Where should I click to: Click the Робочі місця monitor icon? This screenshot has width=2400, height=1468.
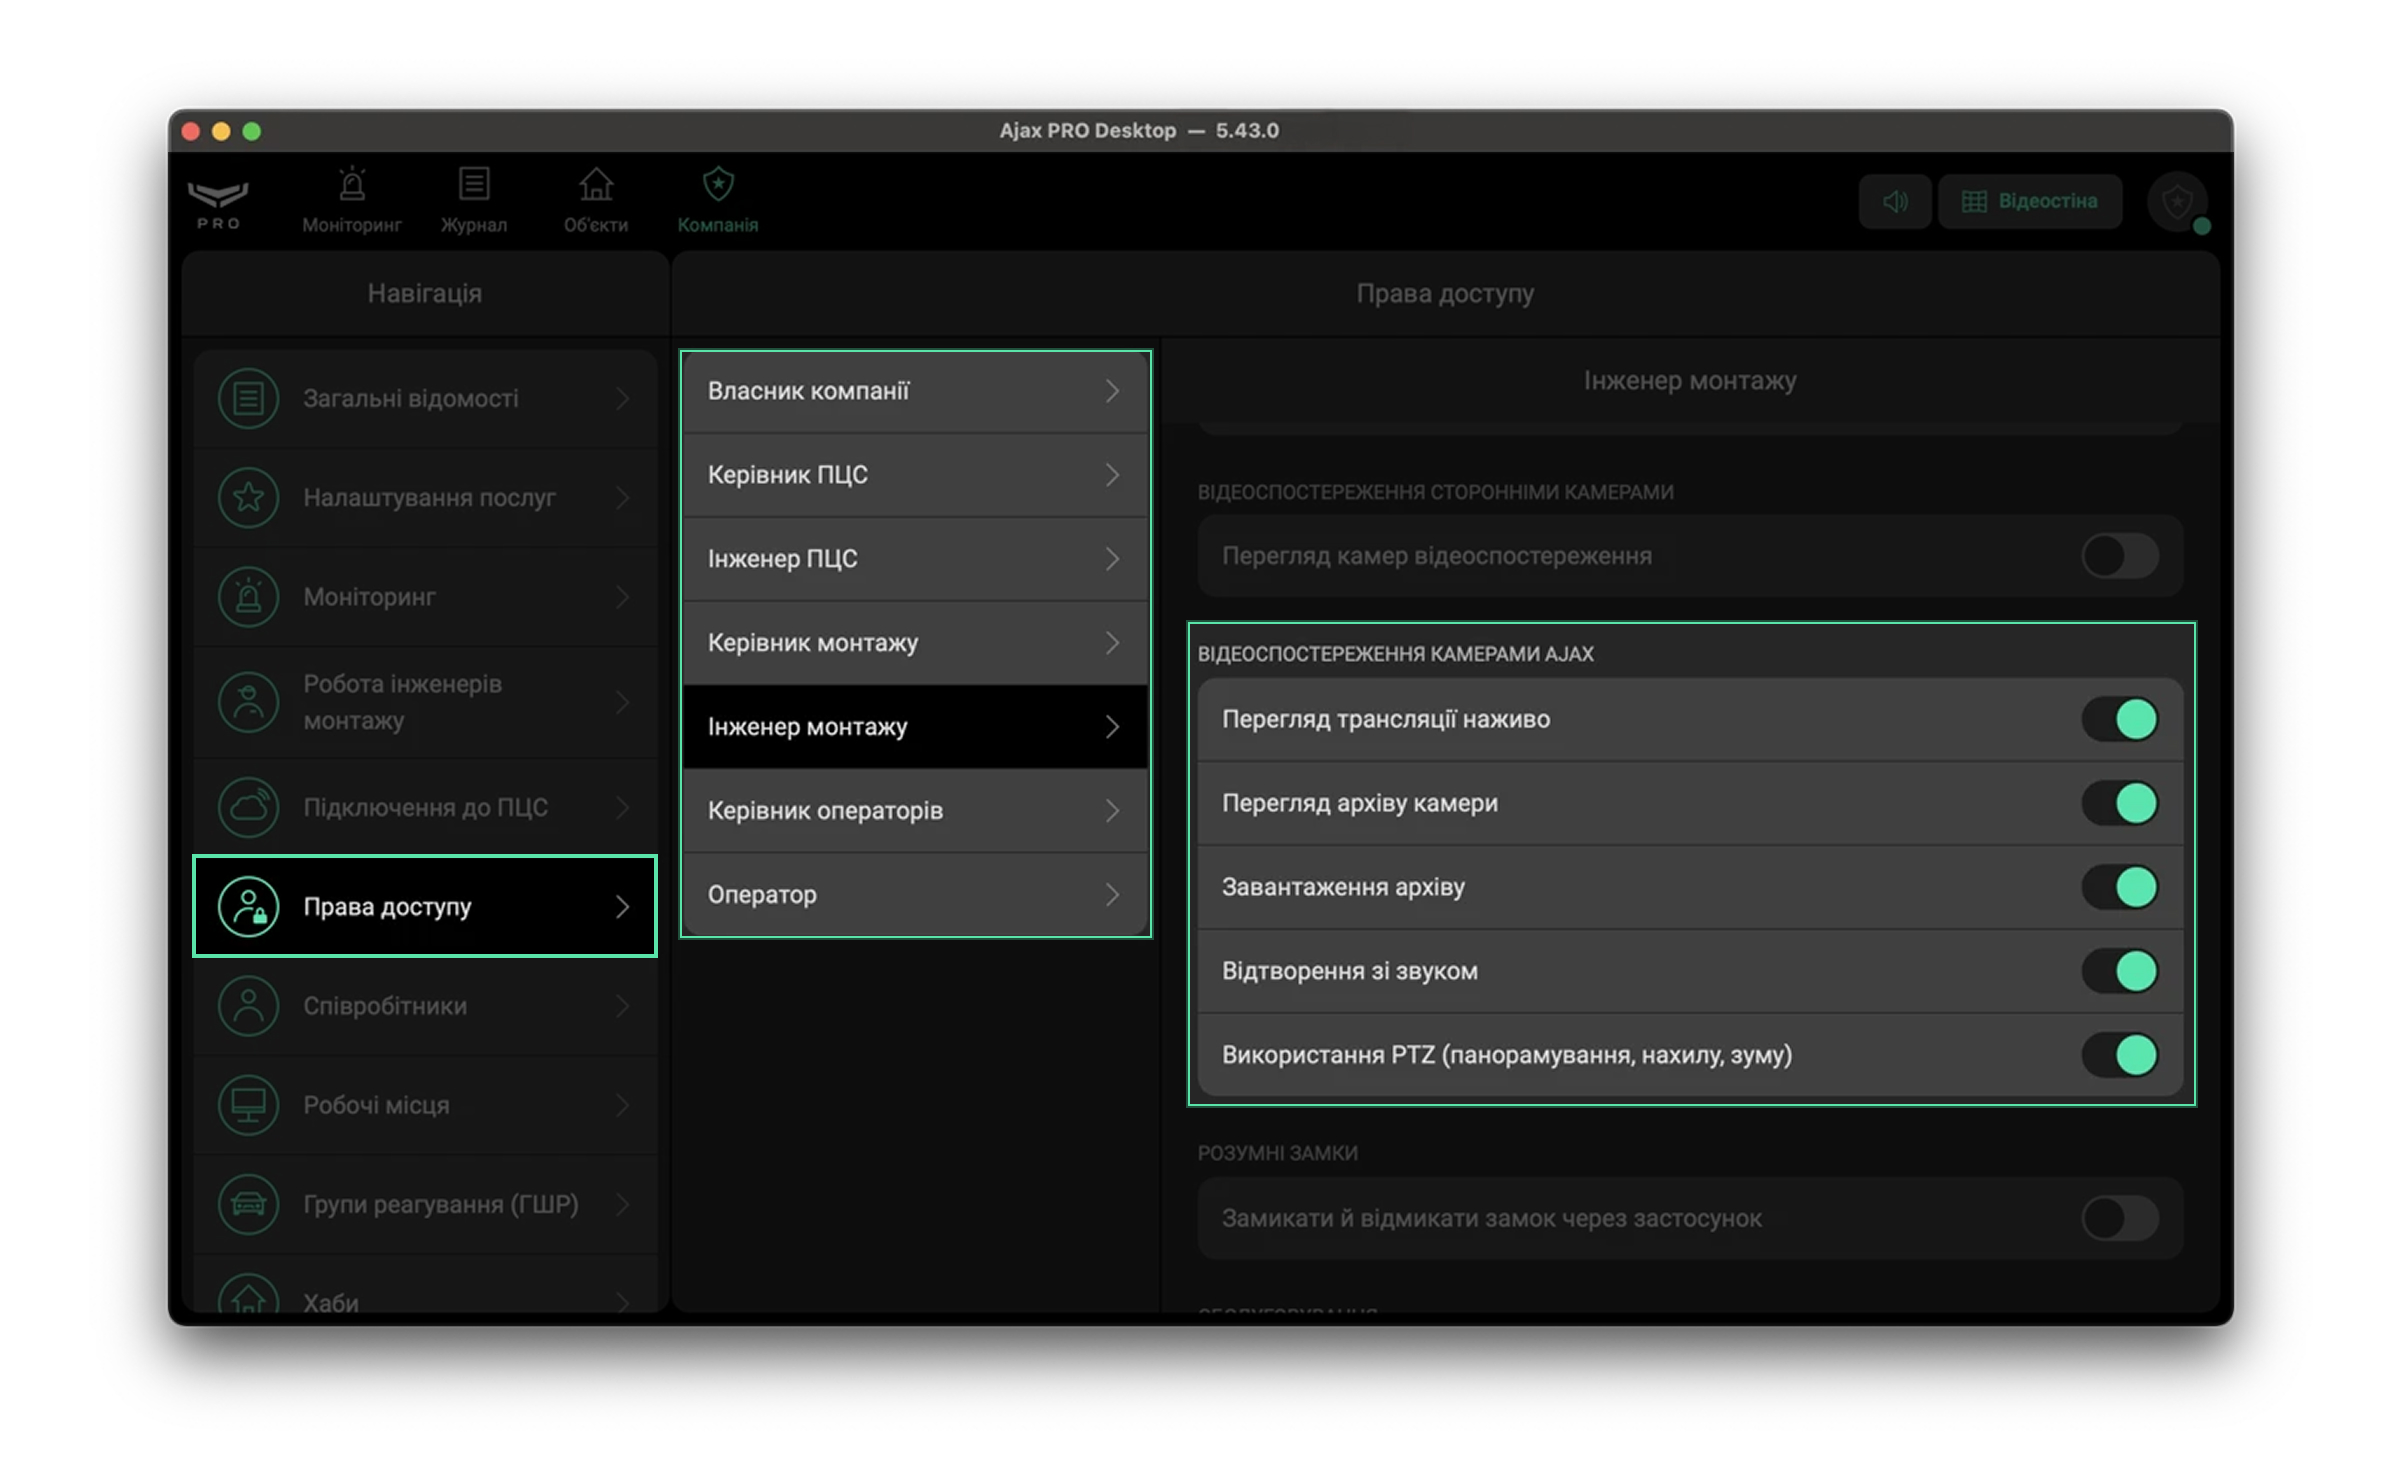tap(248, 1104)
